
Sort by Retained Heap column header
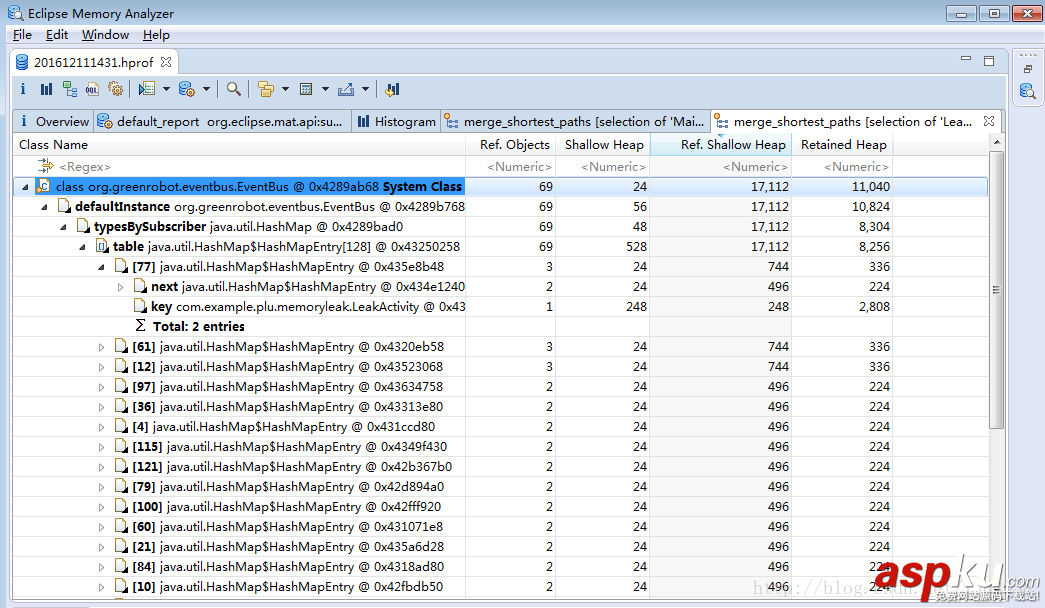coord(842,145)
